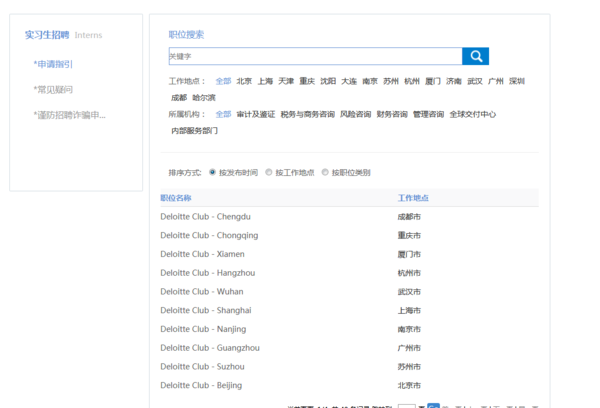
Task: Filter work location by 杭州
Action: [412, 81]
